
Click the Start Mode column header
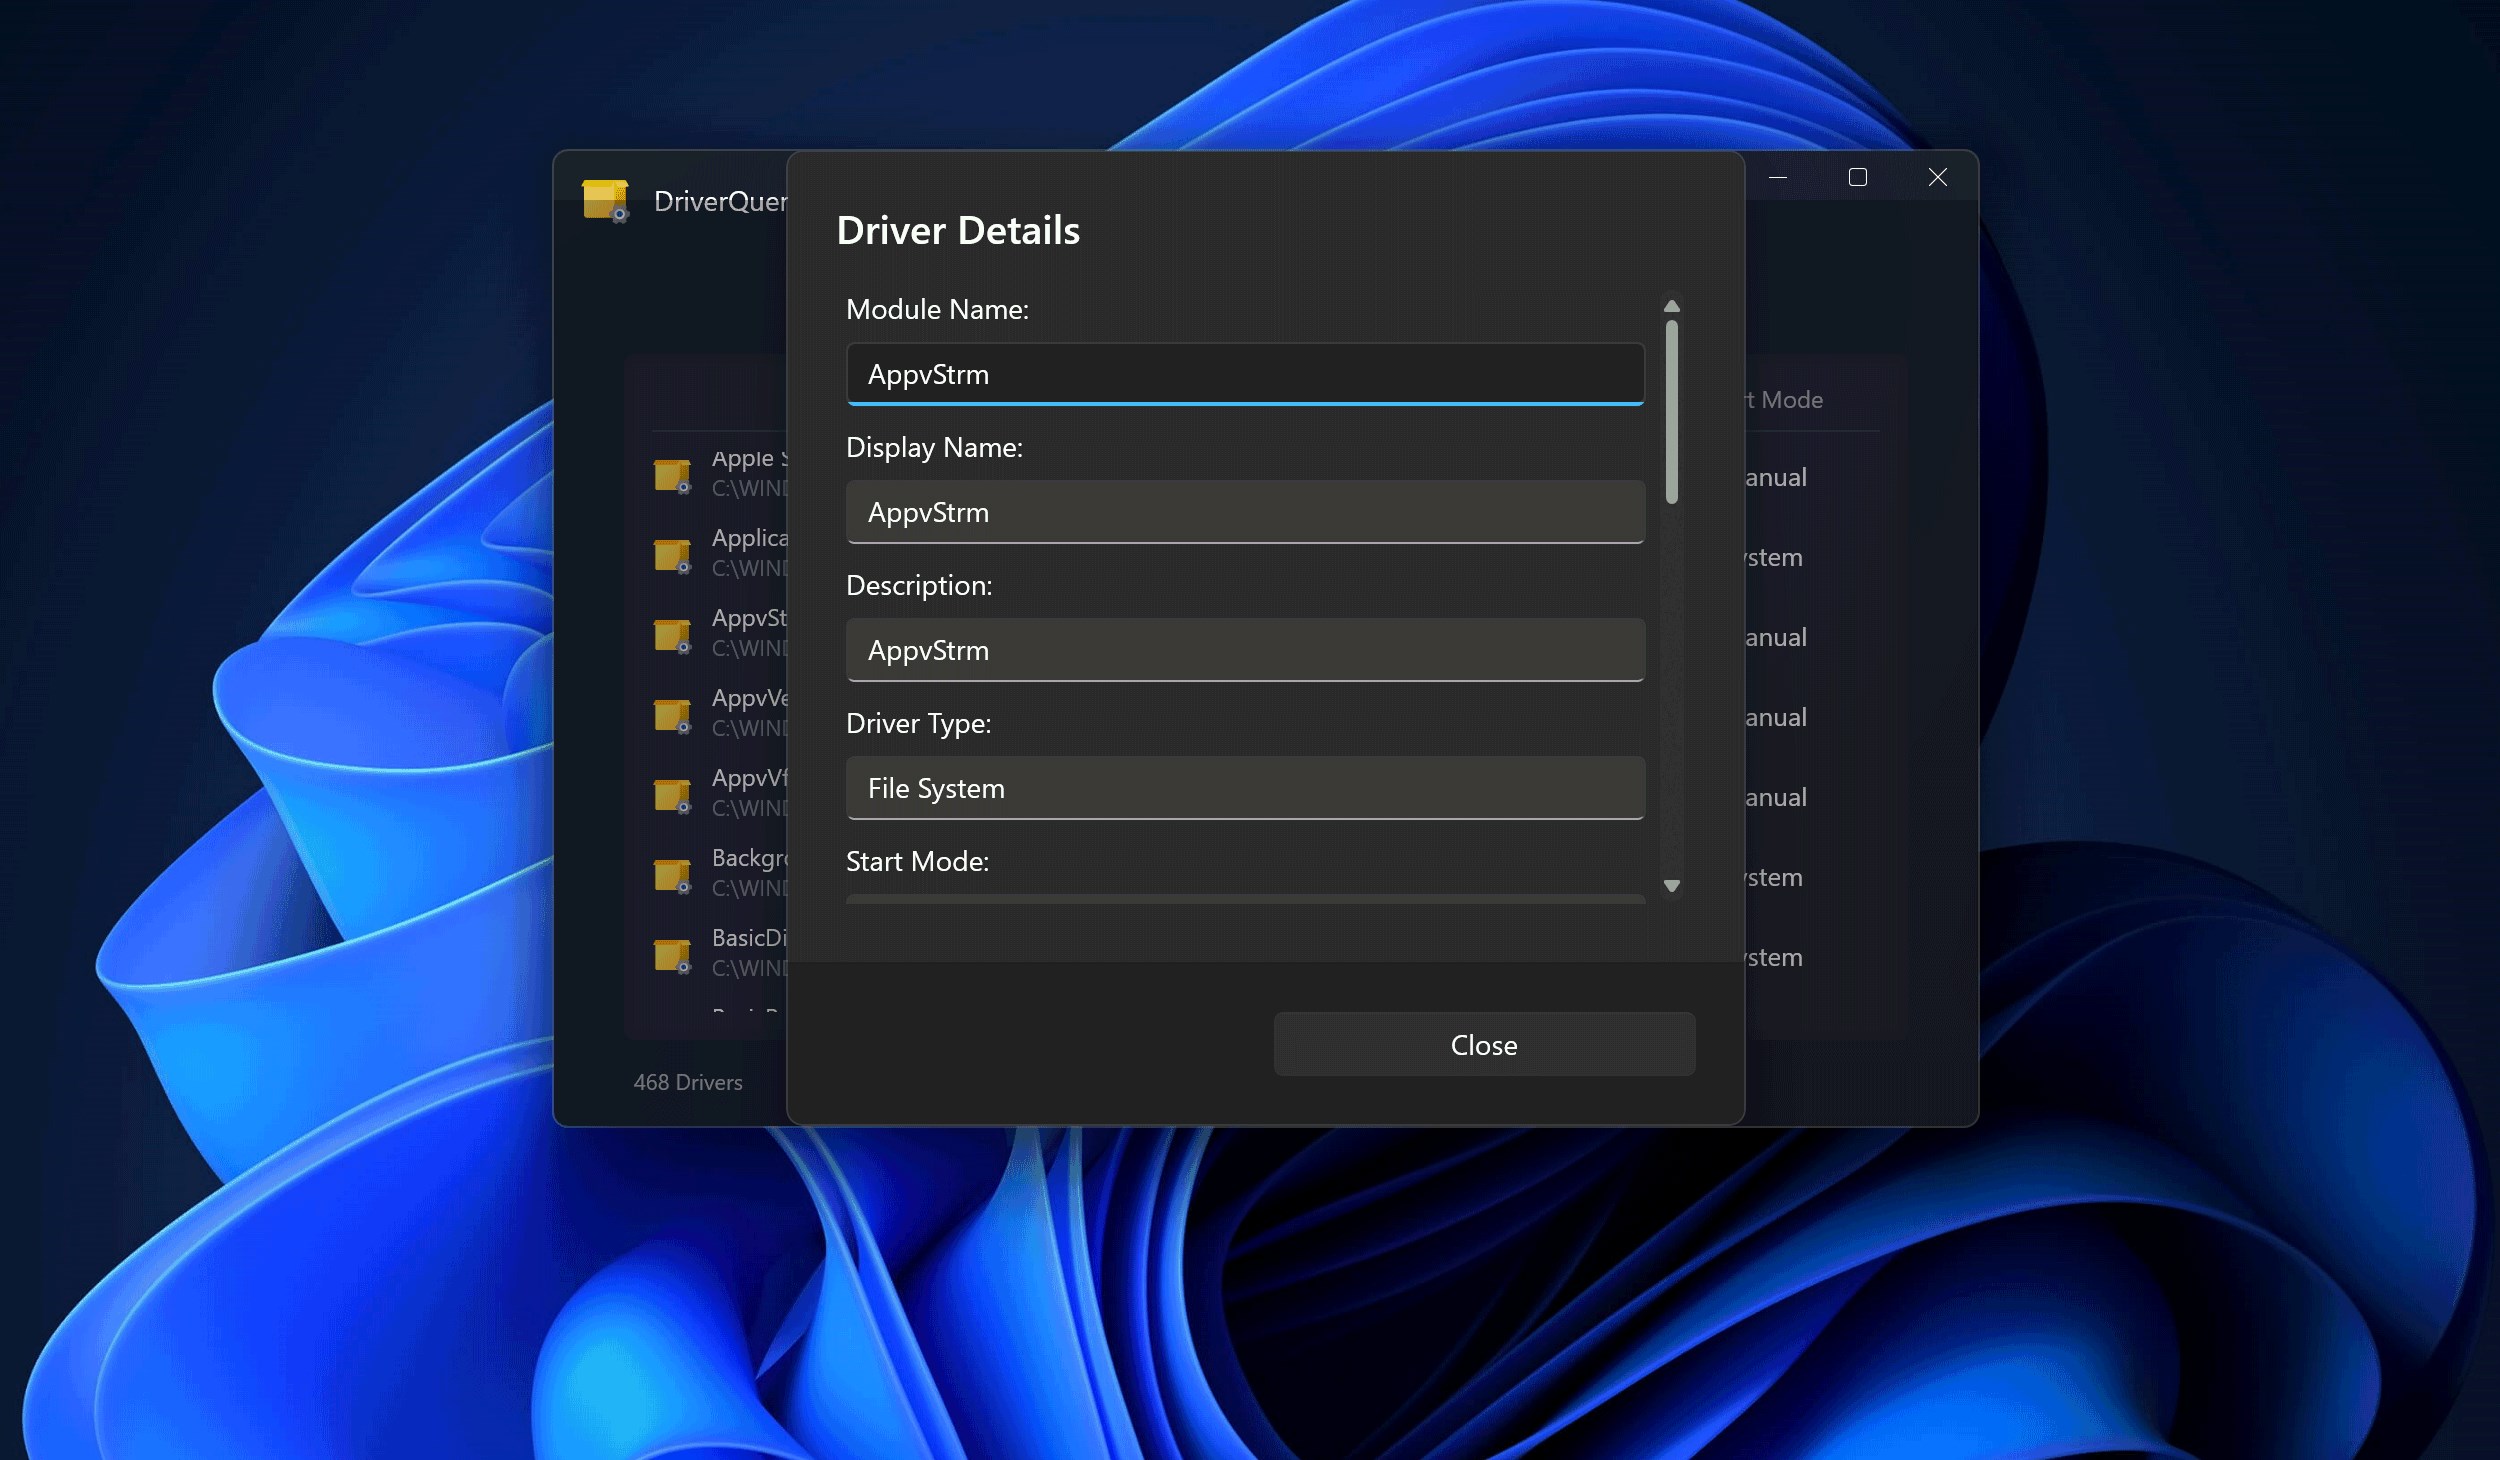point(1784,400)
